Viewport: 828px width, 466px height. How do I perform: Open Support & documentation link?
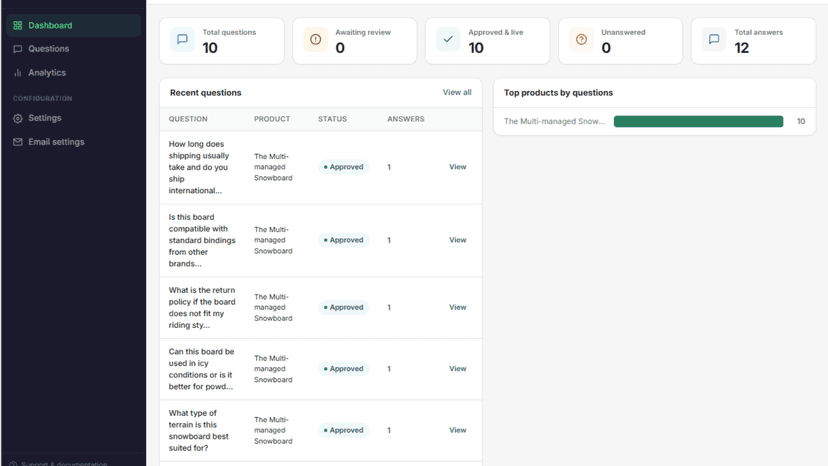[x=58, y=463]
